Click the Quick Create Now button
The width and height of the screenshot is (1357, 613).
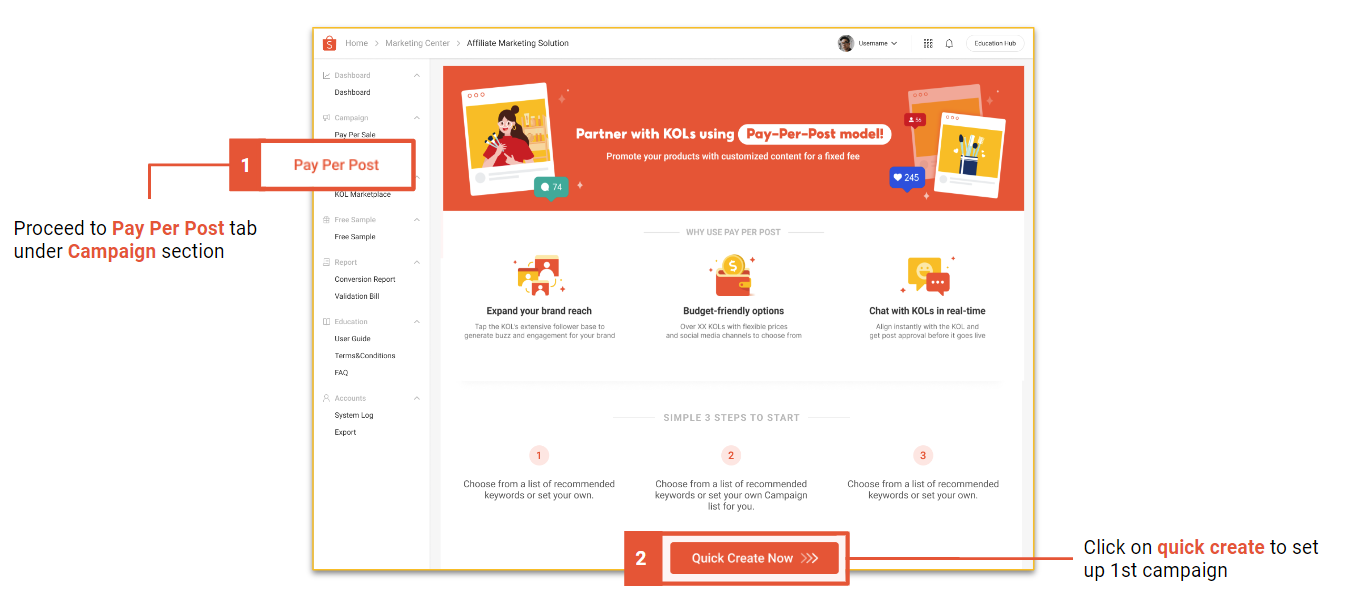tap(754, 558)
